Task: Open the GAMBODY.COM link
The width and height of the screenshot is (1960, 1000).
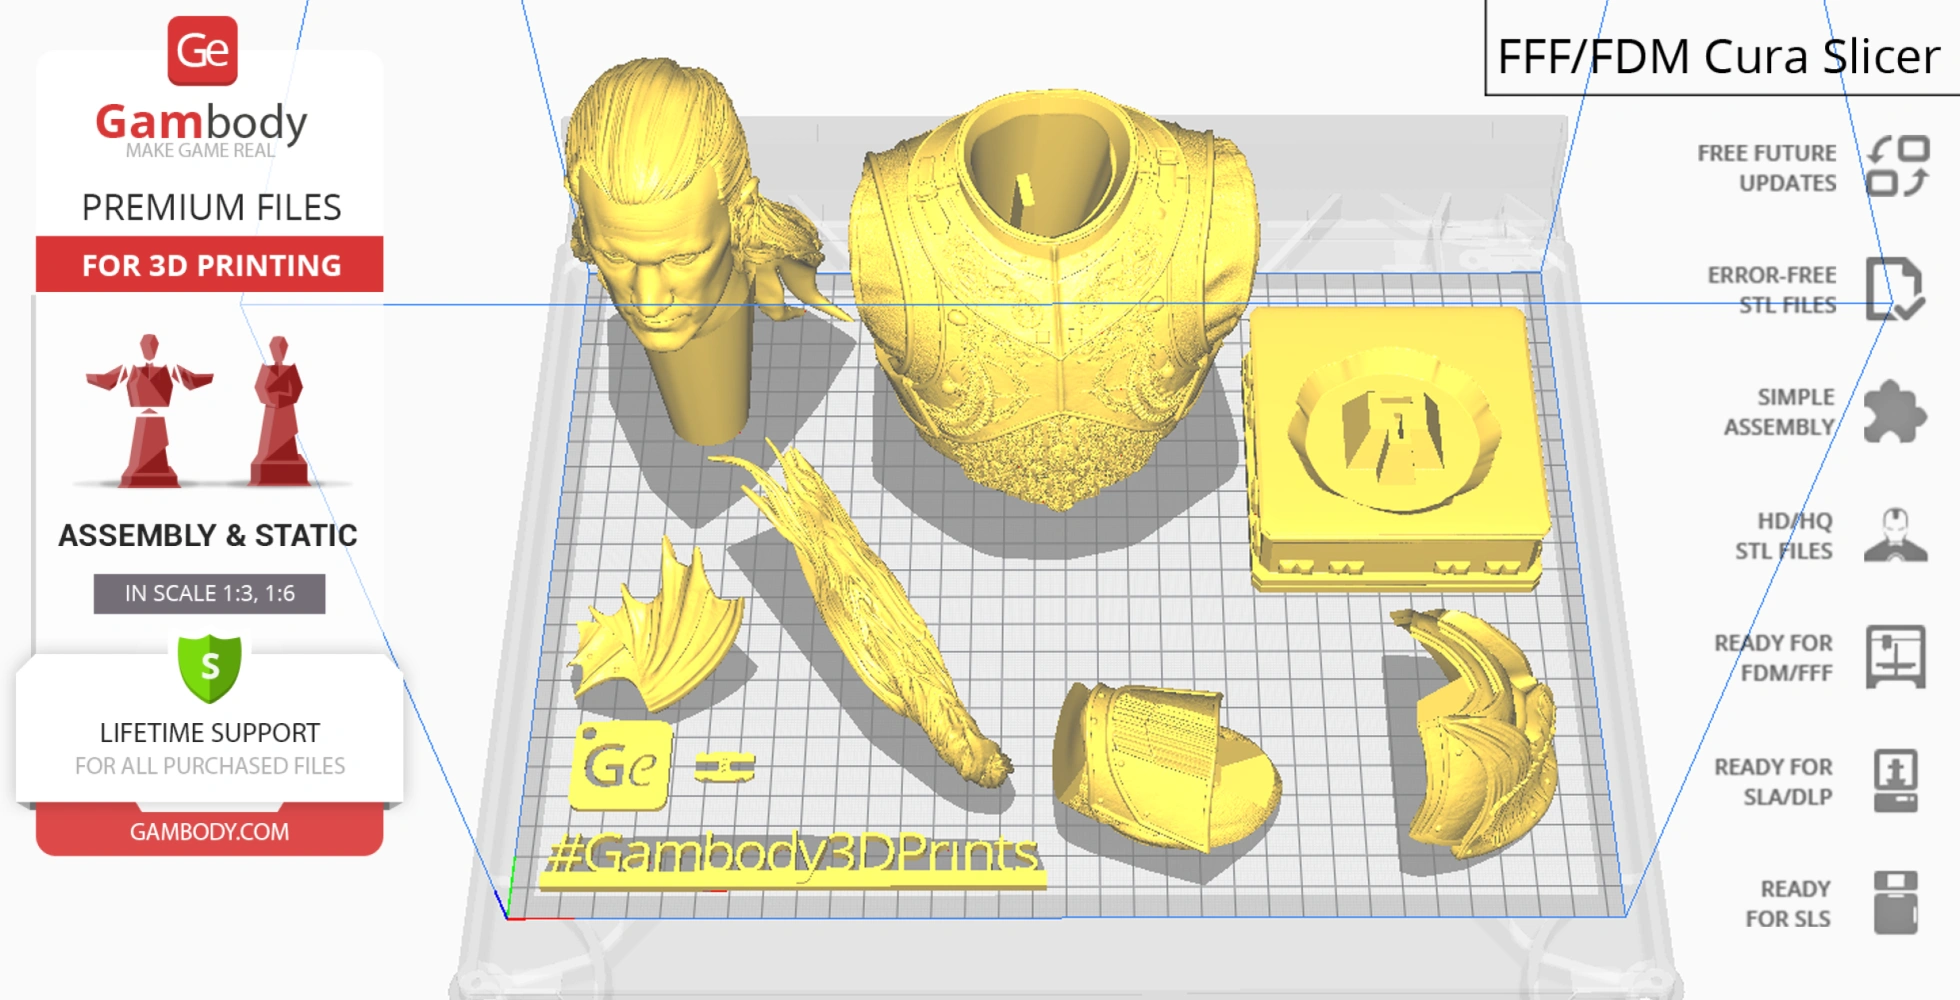Action: [209, 831]
